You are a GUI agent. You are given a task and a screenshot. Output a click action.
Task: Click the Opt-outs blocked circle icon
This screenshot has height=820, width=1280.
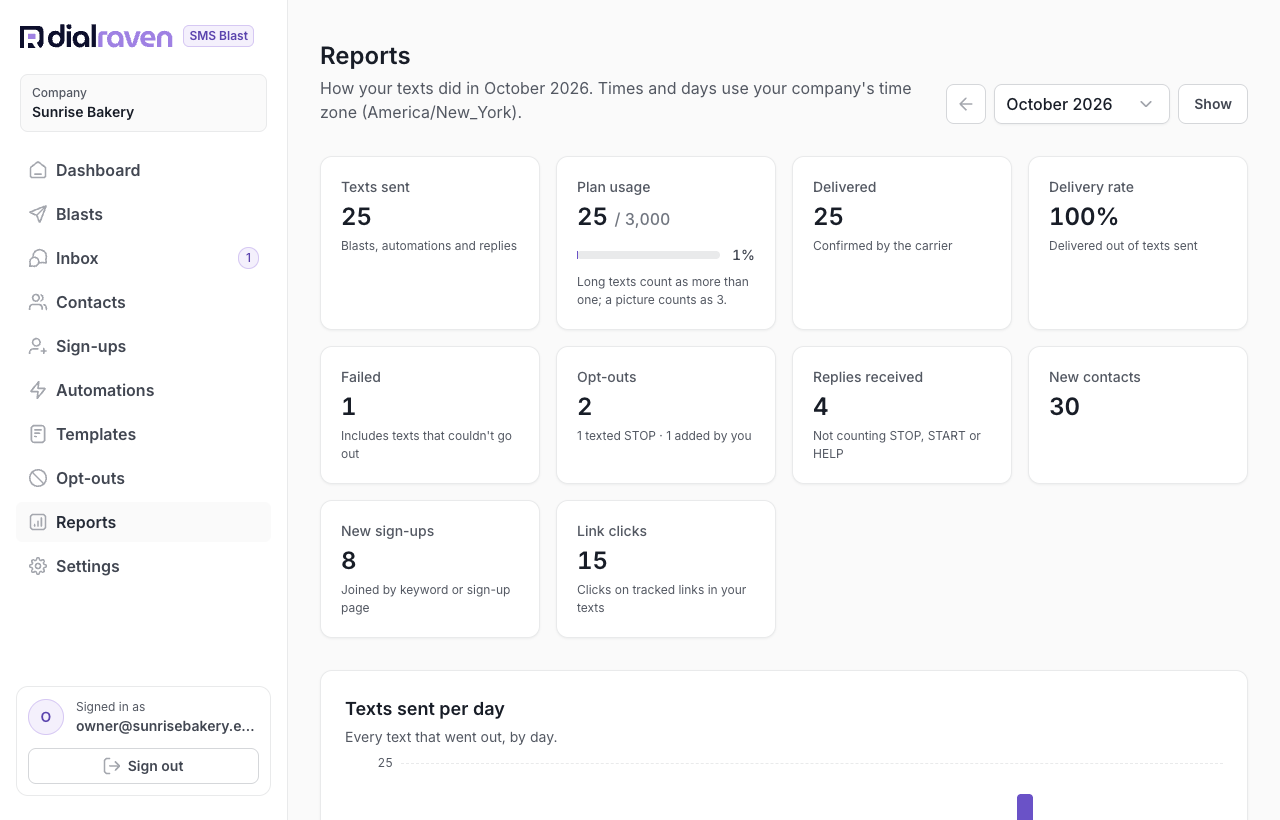[38, 478]
